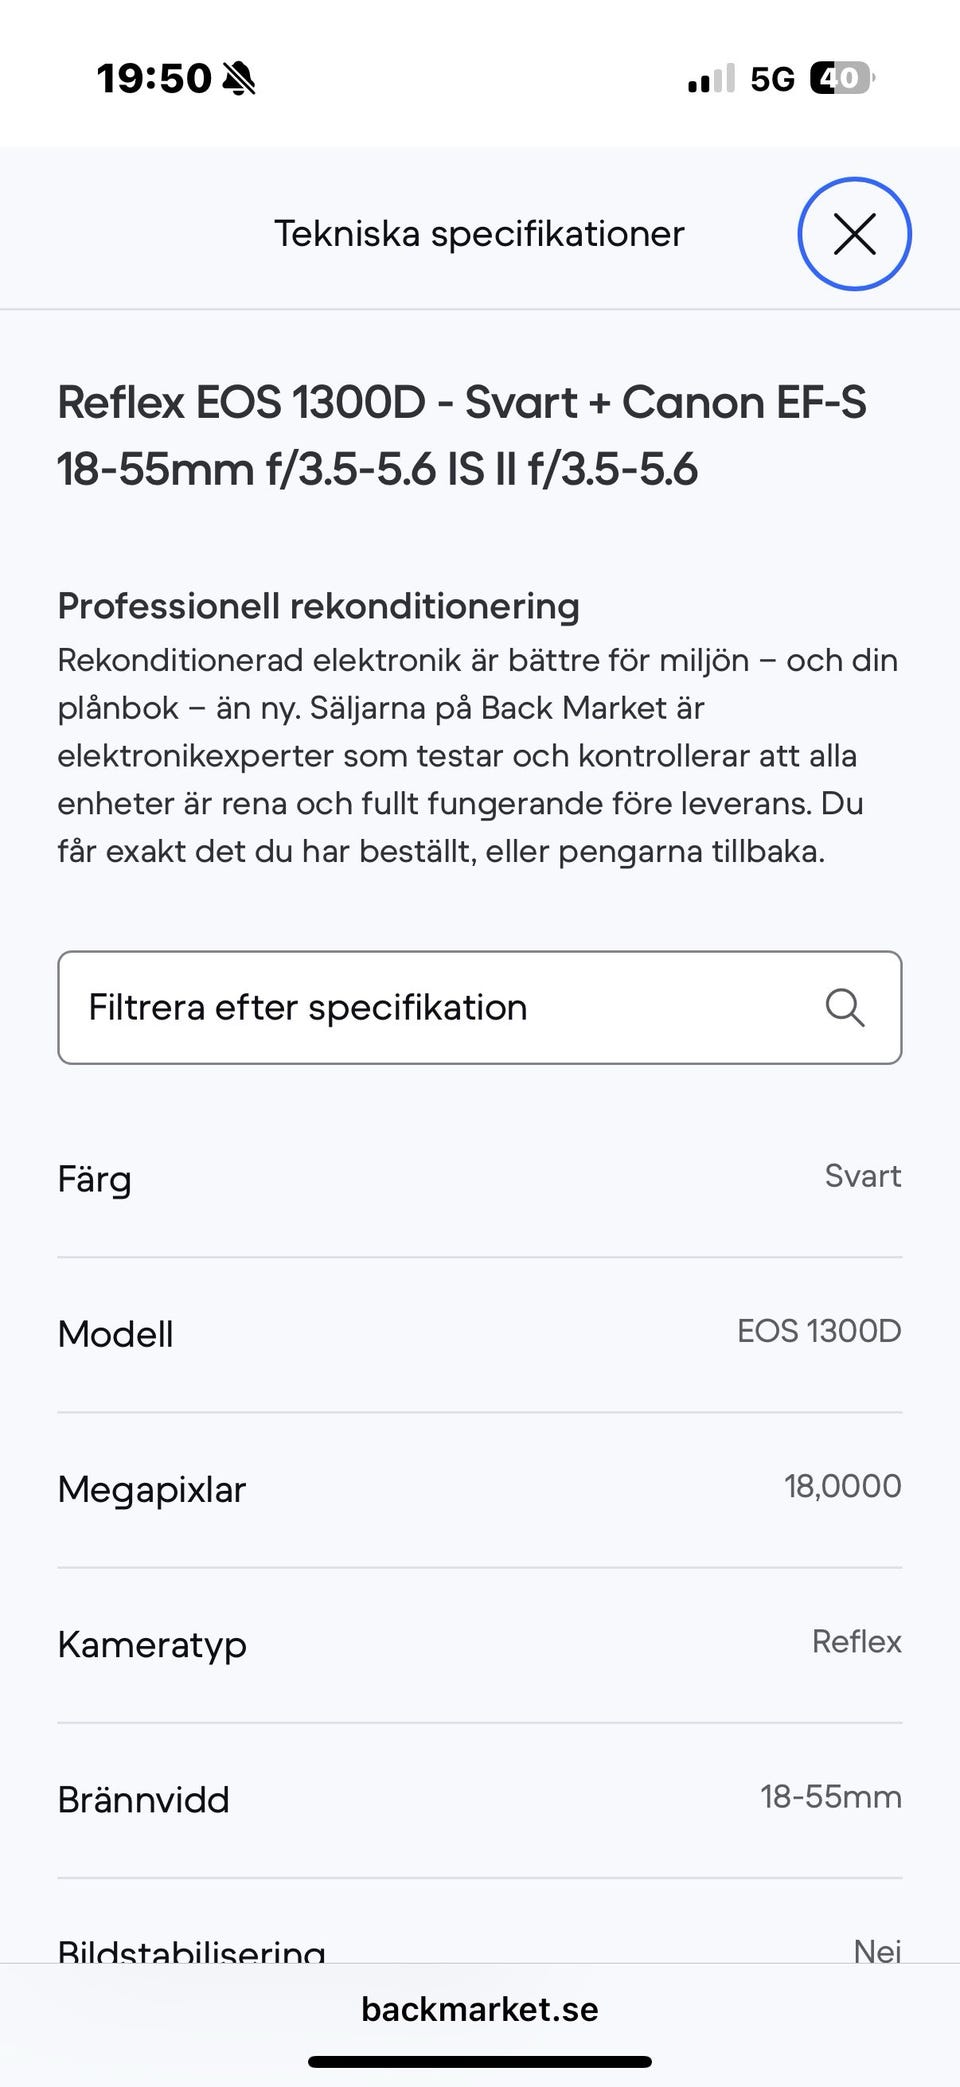Image resolution: width=960 pixels, height=2087 pixels.
Task: Tap the battery level indicator
Action: (841, 78)
